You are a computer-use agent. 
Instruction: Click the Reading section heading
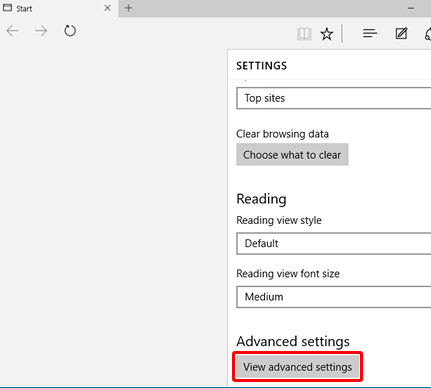(x=261, y=199)
